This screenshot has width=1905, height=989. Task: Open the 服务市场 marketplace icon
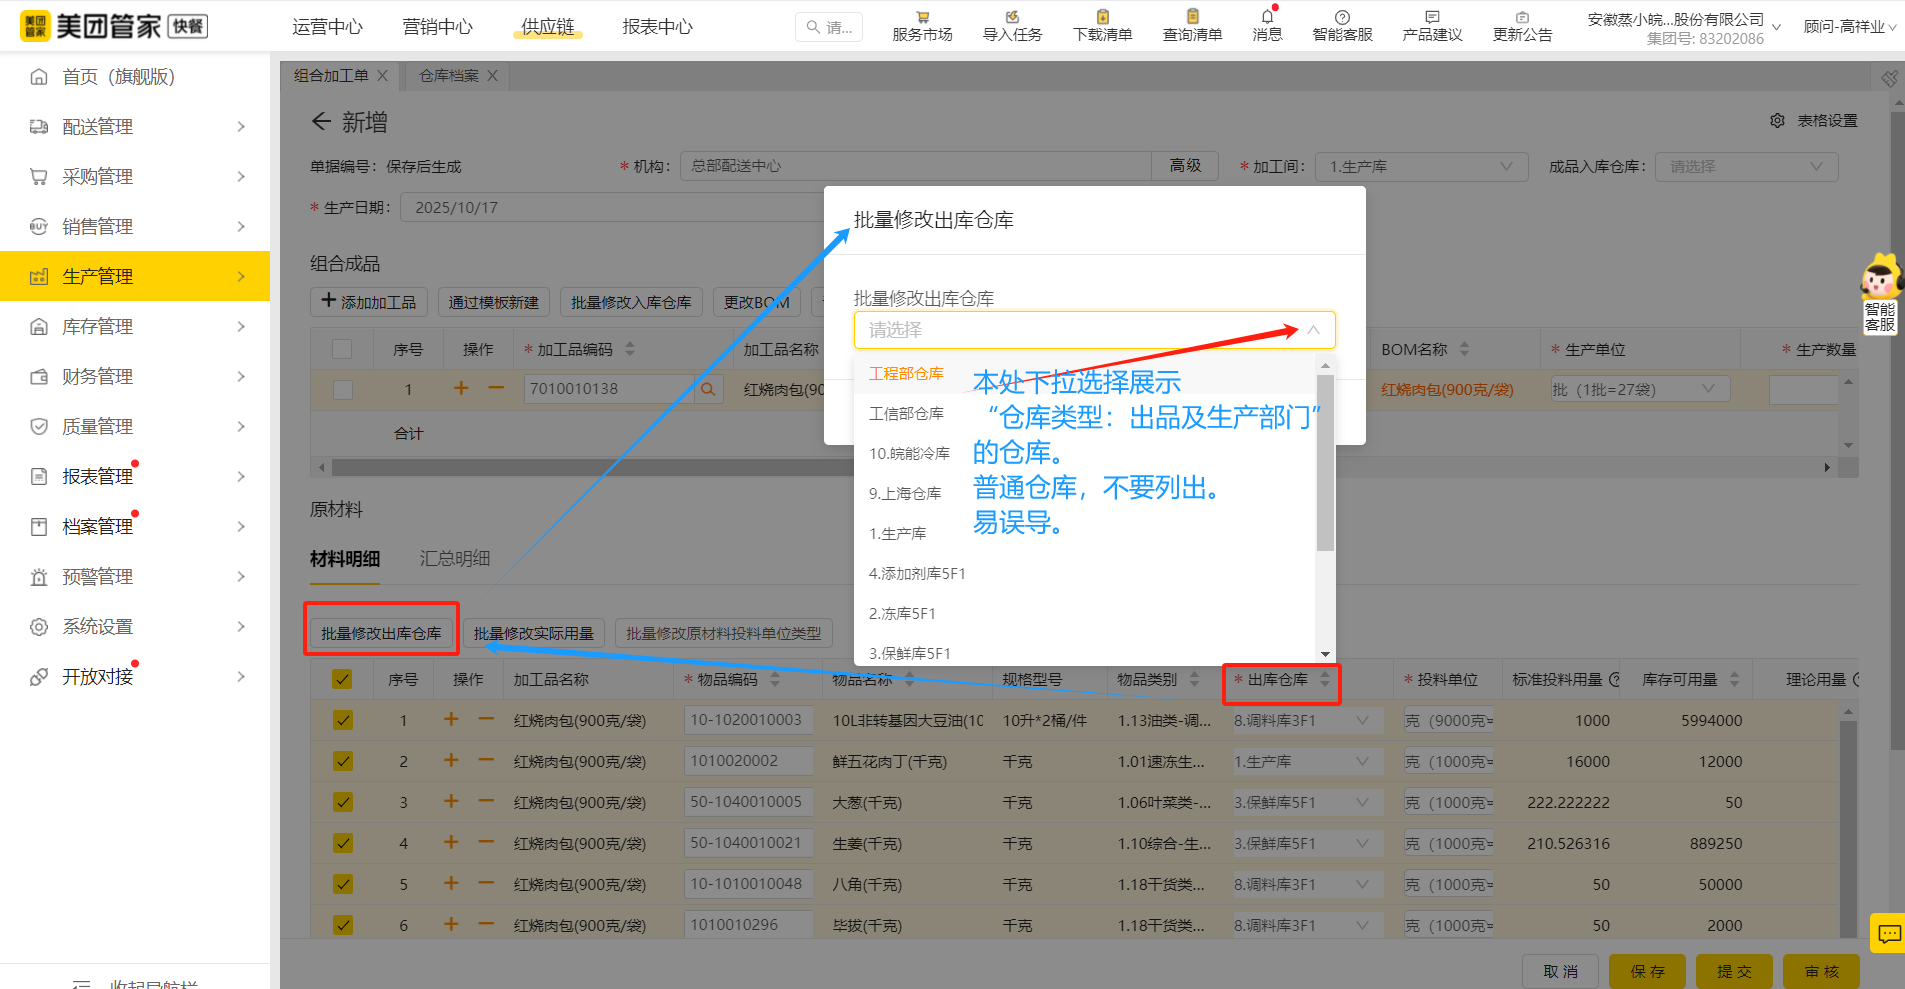(x=920, y=25)
